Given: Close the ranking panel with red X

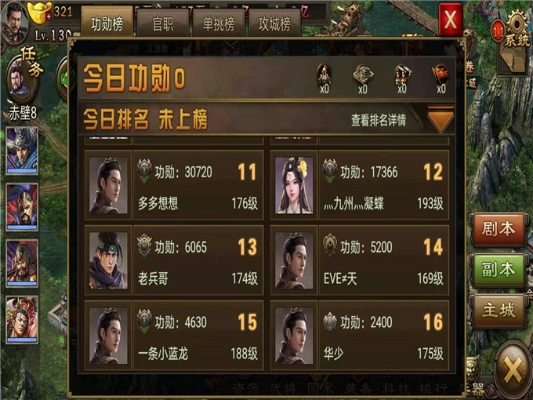Looking at the screenshot, I should [450, 19].
